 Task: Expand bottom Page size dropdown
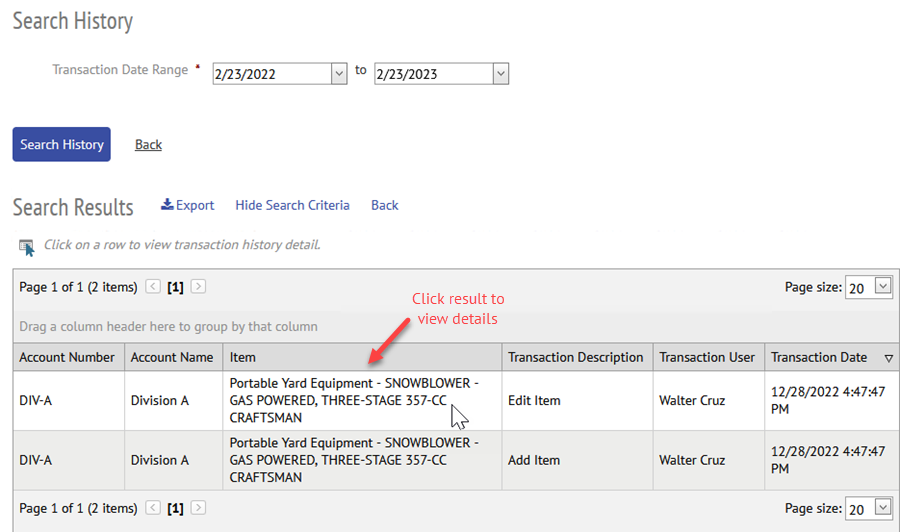tap(883, 507)
